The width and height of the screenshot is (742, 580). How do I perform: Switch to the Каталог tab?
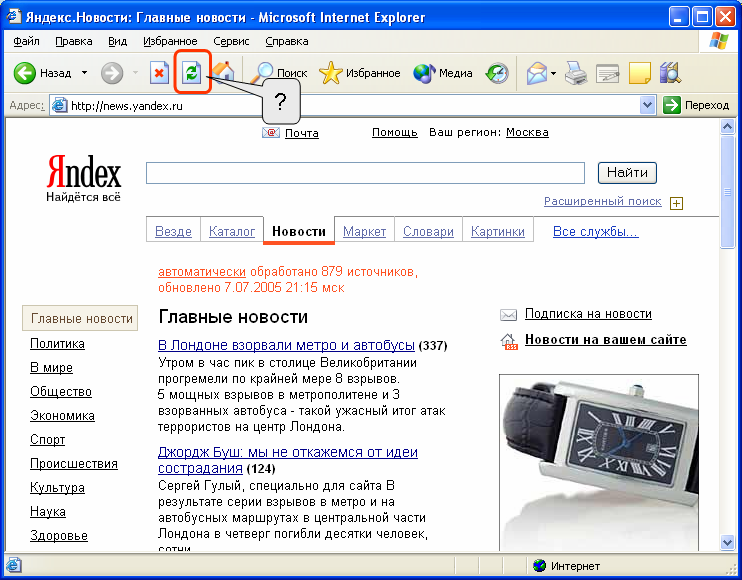(x=232, y=231)
